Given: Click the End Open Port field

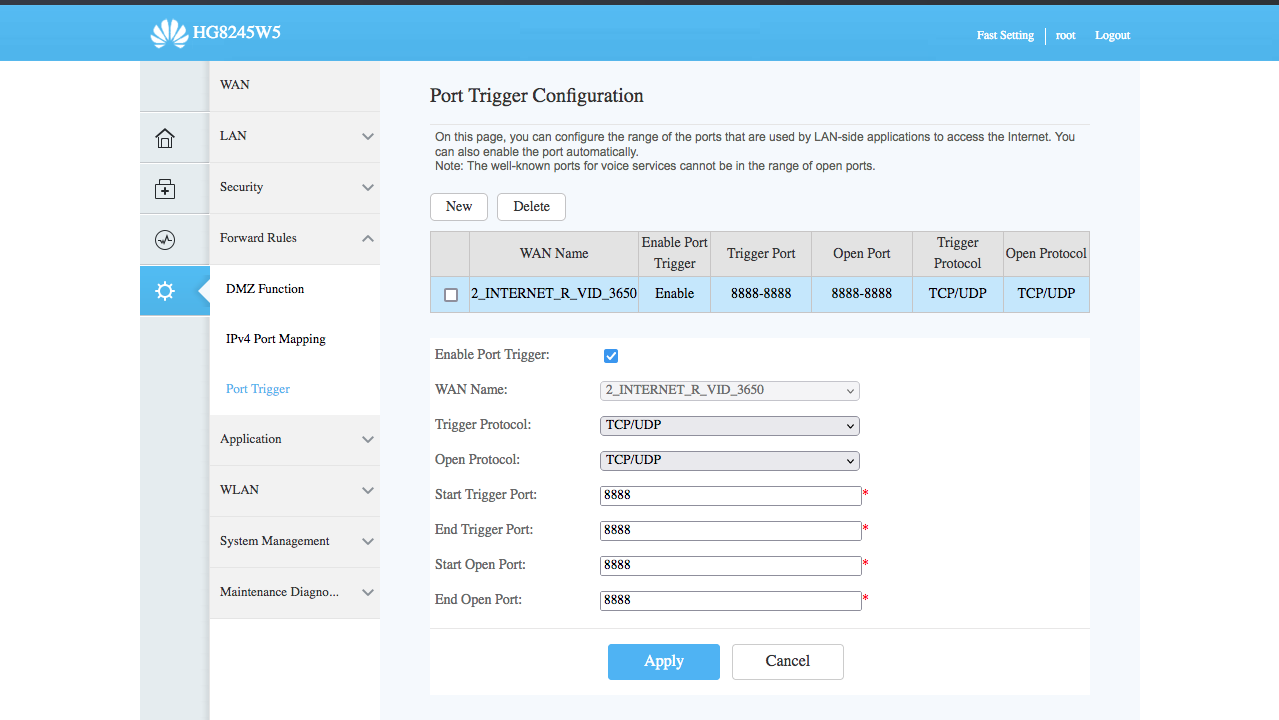Looking at the screenshot, I should [730, 600].
